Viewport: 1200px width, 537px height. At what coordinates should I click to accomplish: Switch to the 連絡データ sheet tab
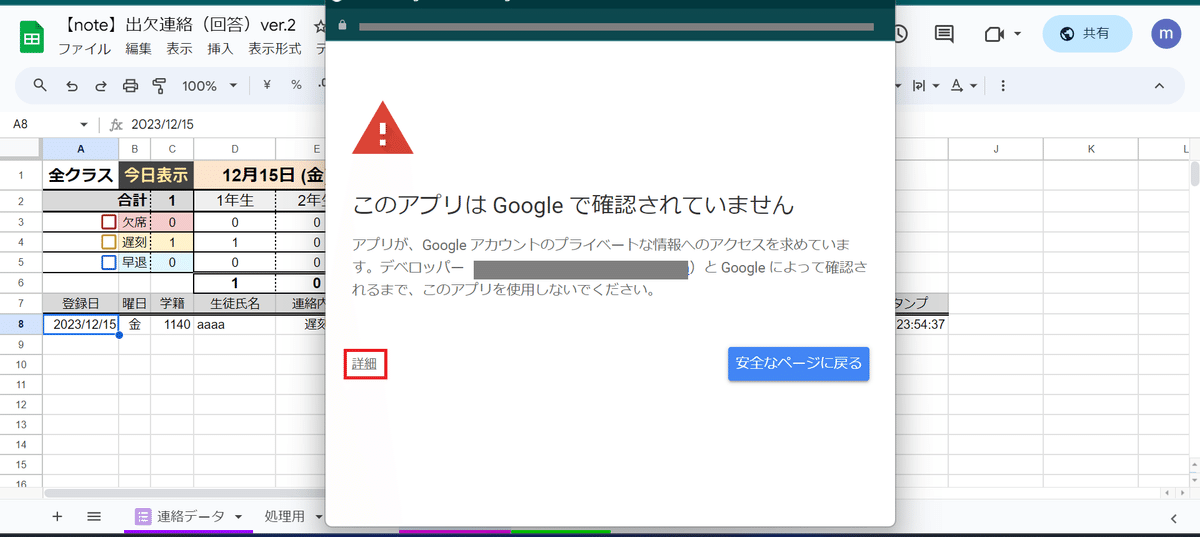pos(191,516)
